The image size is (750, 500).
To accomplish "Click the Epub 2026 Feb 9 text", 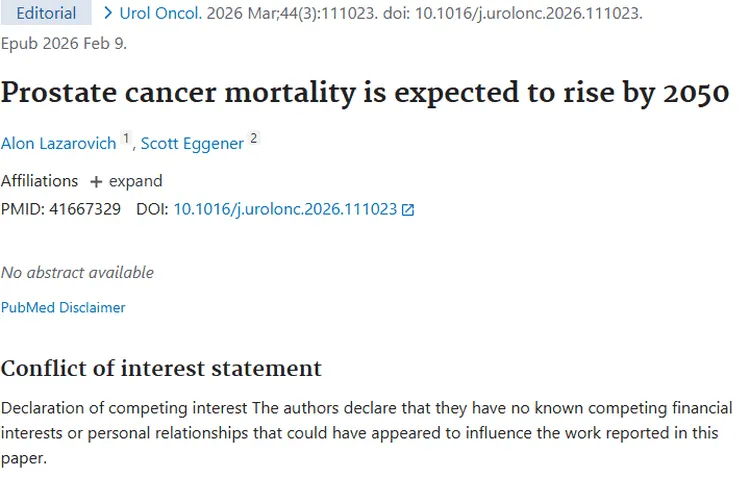I will [63, 43].
